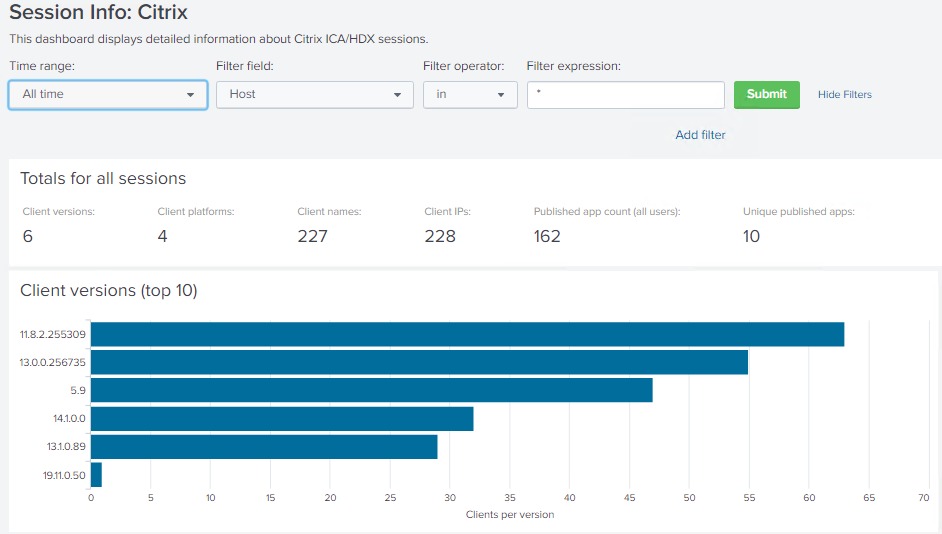Click the Client IPs value 228
This screenshot has height=534, width=942.
(x=440, y=236)
